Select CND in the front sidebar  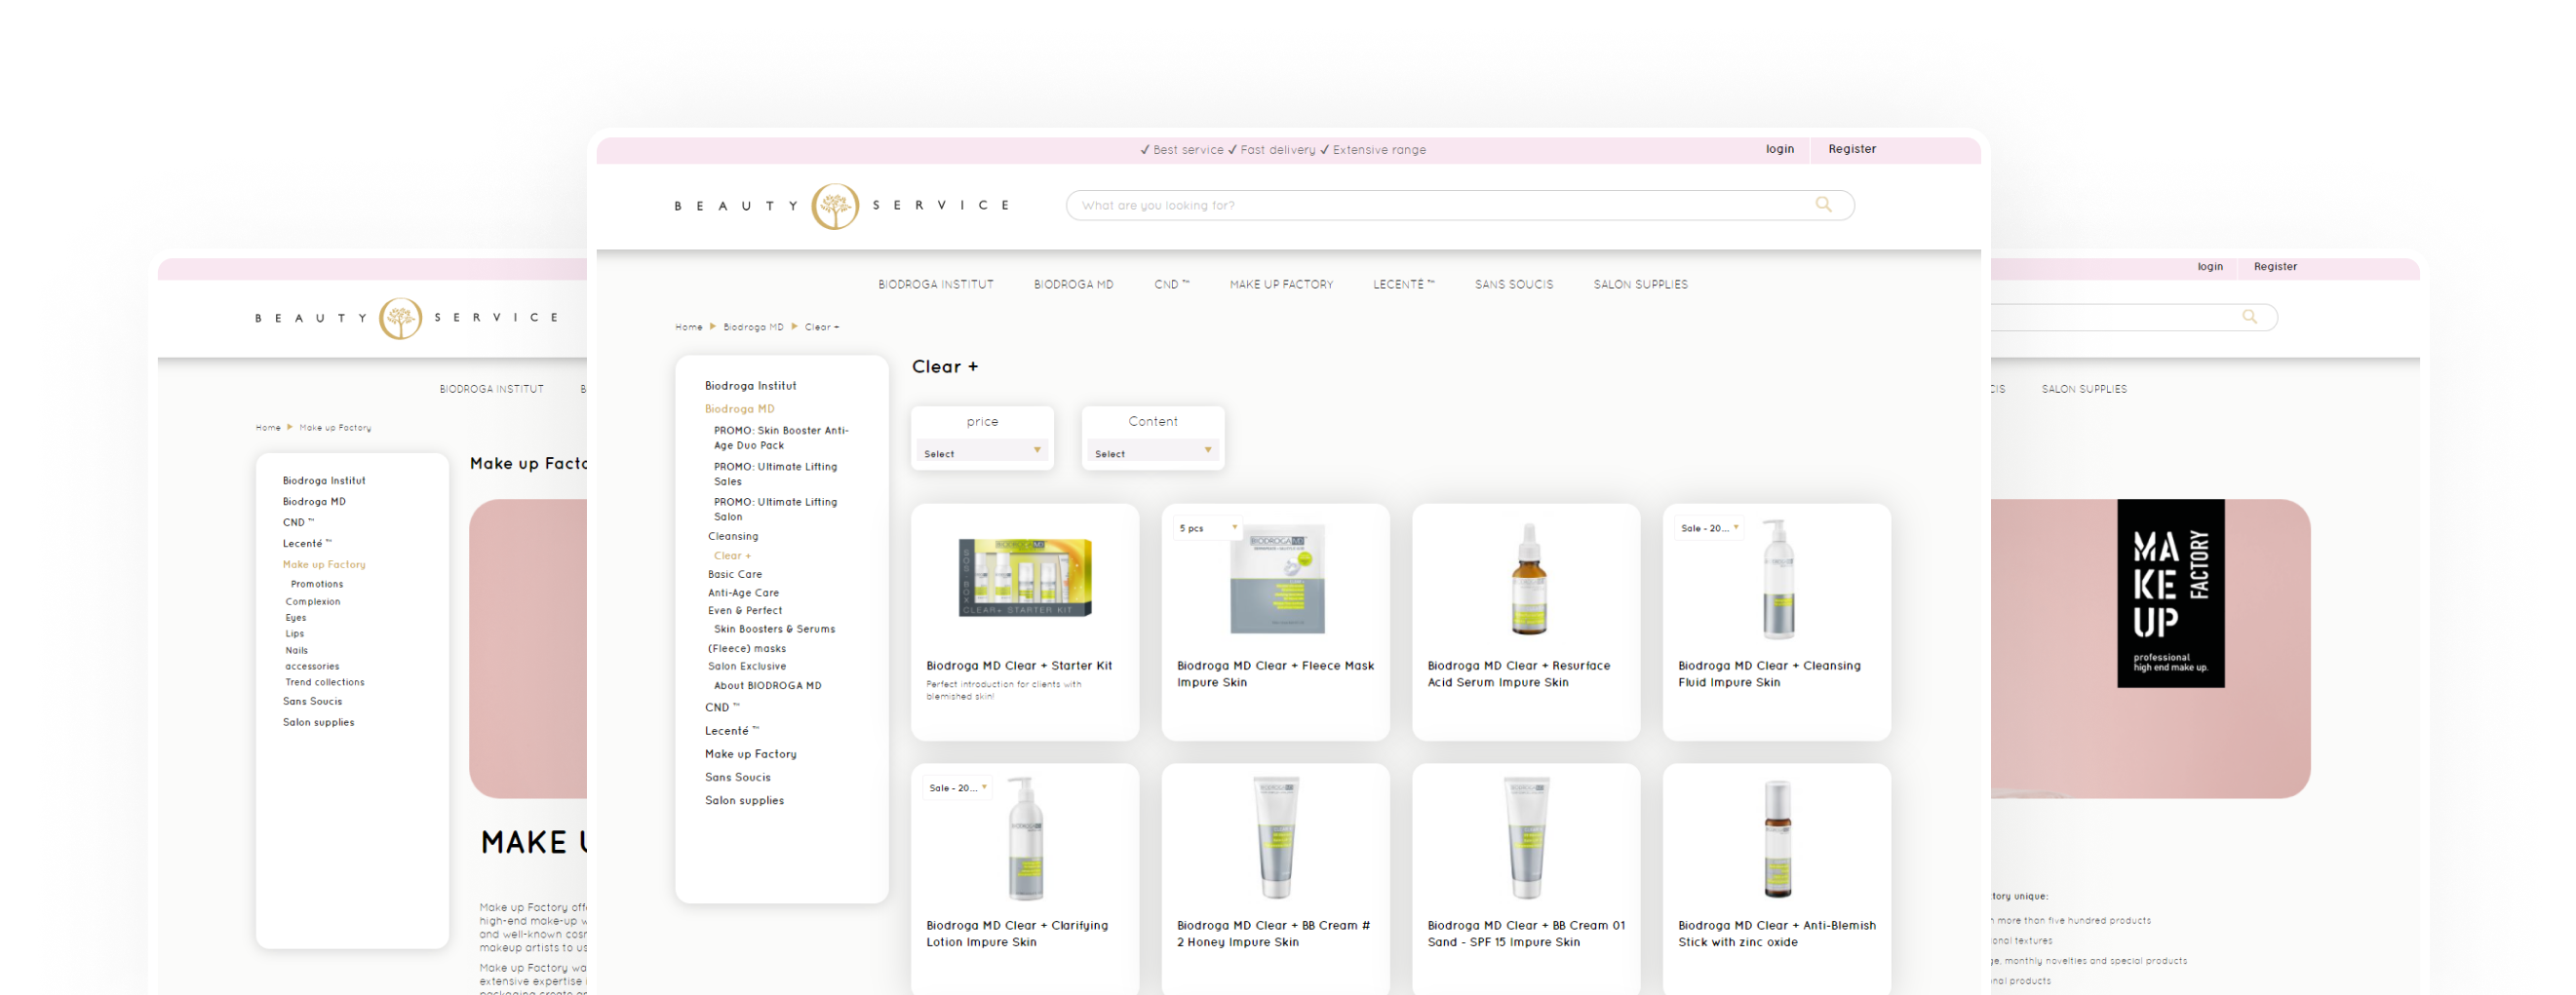coord(721,707)
